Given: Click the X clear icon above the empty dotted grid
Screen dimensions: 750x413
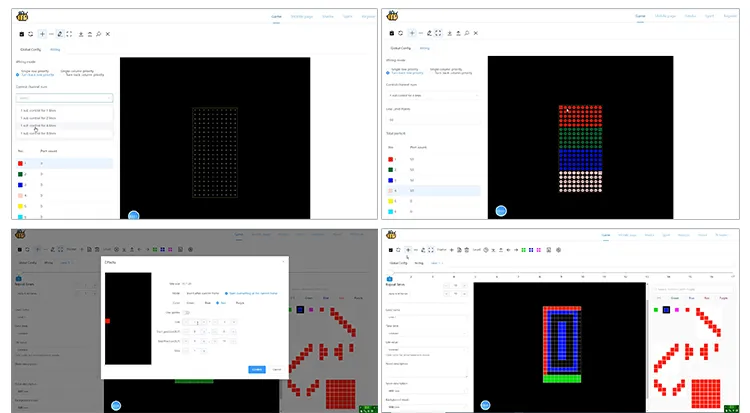Looking at the screenshot, I should [x=108, y=34].
